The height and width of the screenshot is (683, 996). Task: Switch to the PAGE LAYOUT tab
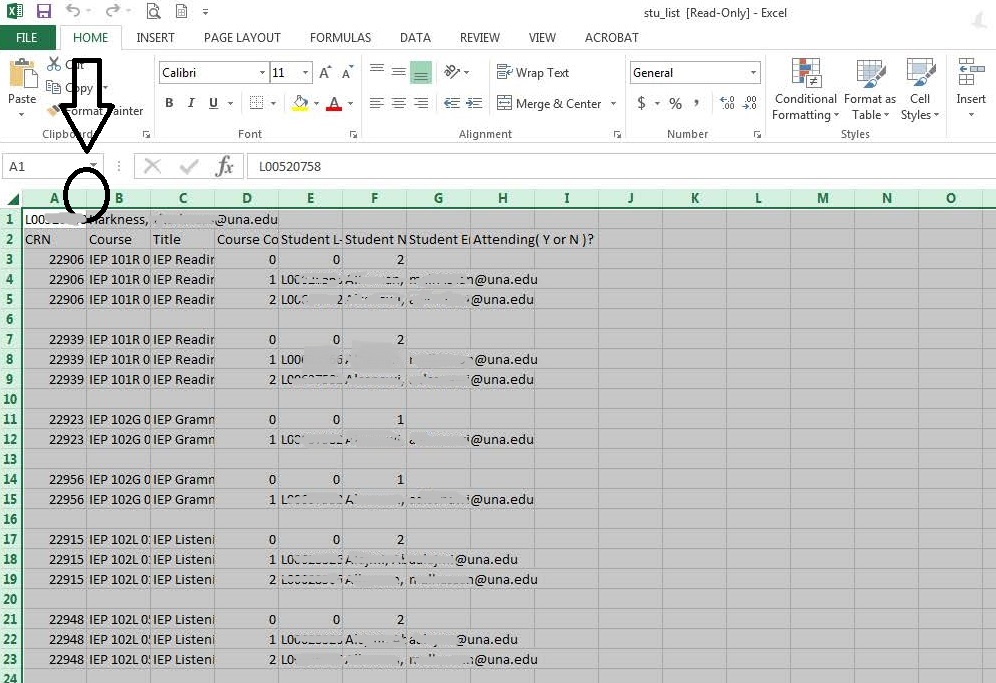click(242, 38)
